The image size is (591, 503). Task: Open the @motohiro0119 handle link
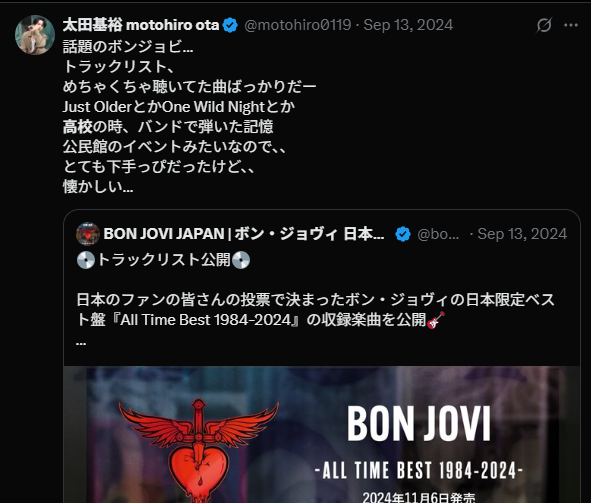tap(298, 25)
